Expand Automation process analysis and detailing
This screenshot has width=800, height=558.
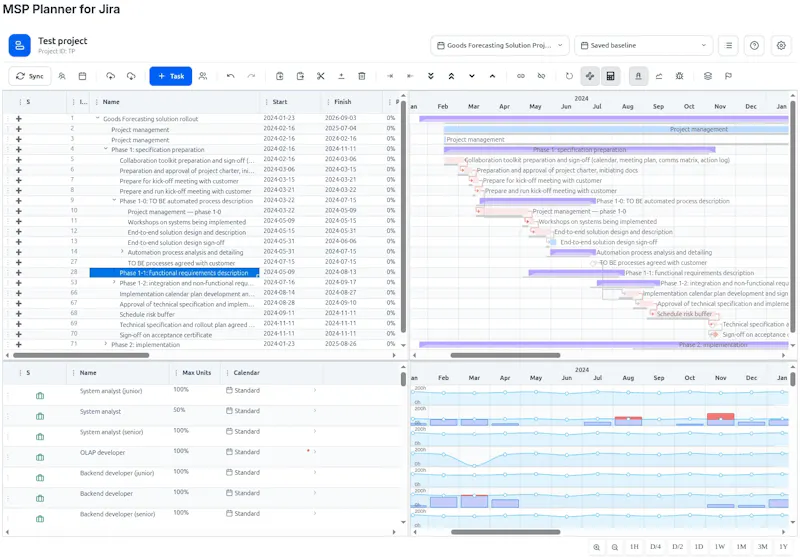(x=122, y=251)
